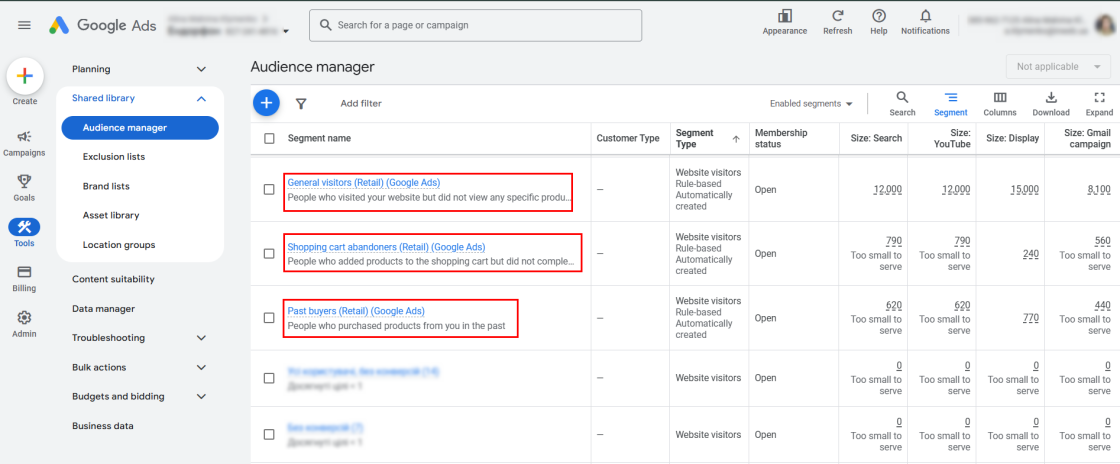Open Content suitability
Image resolution: width=1120 pixels, height=464 pixels.
(x=113, y=279)
